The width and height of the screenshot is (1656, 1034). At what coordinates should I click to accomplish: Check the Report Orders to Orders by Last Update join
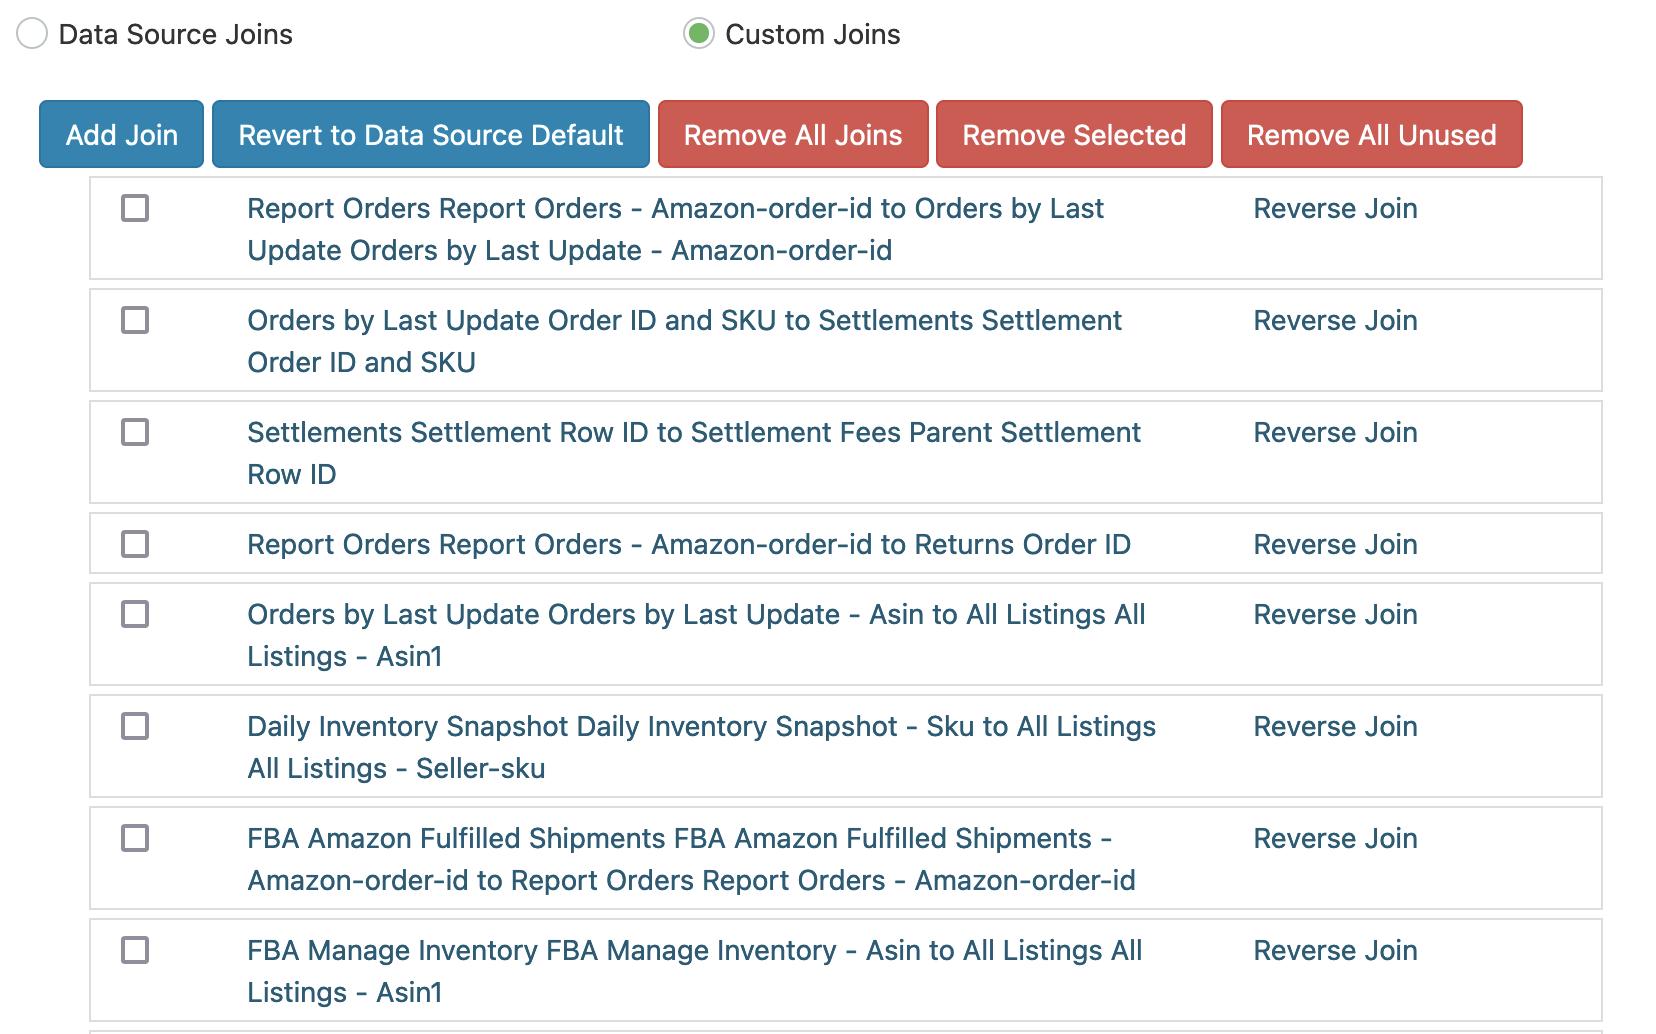click(x=135, y=209)
